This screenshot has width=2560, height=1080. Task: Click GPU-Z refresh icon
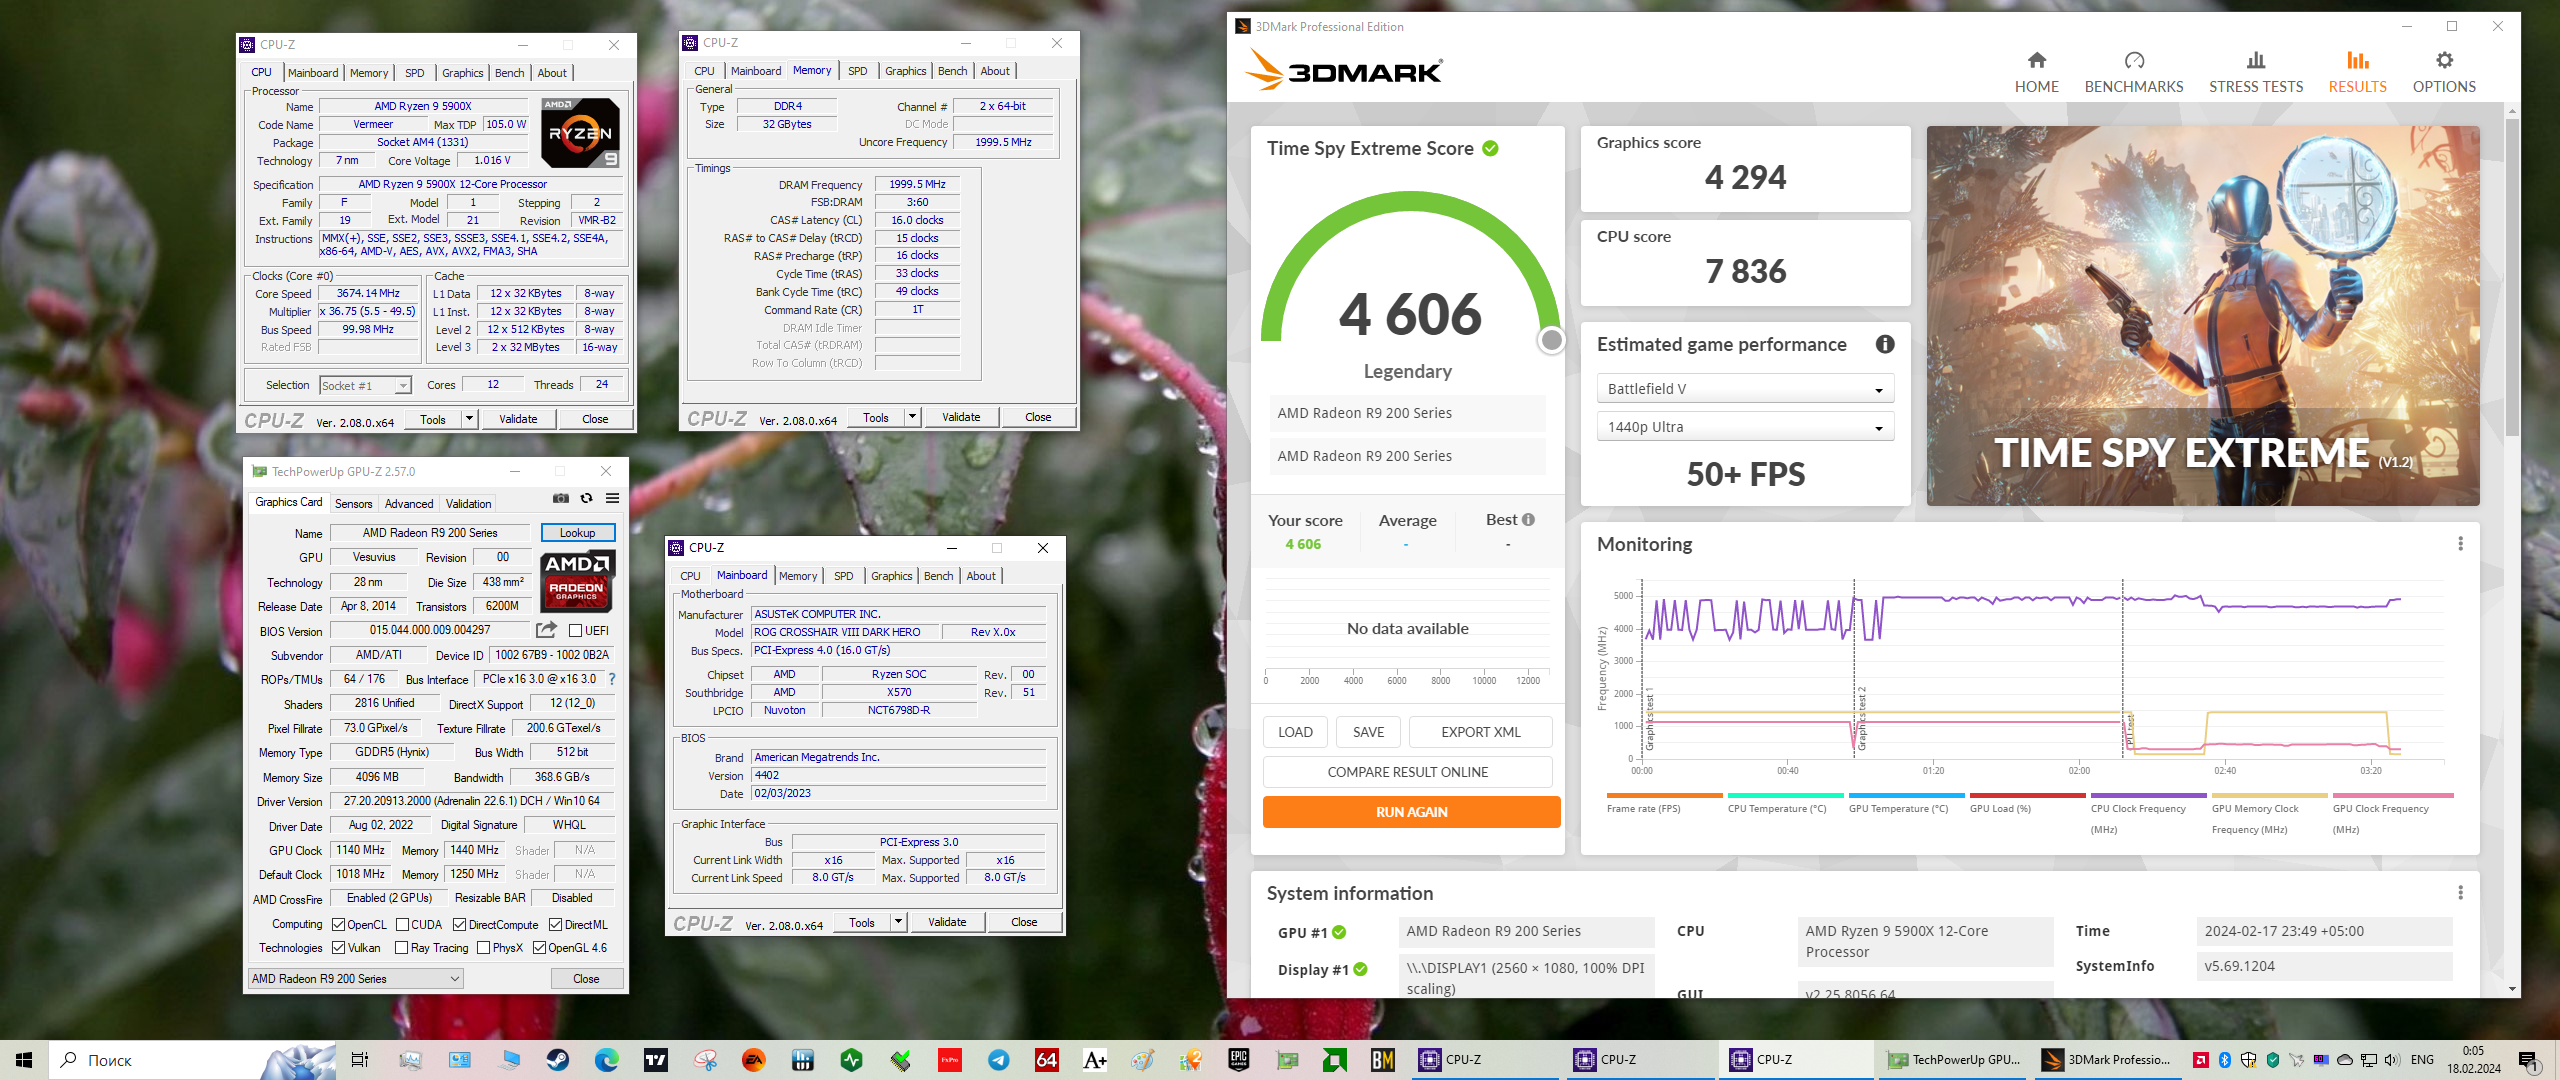point(587,499)
